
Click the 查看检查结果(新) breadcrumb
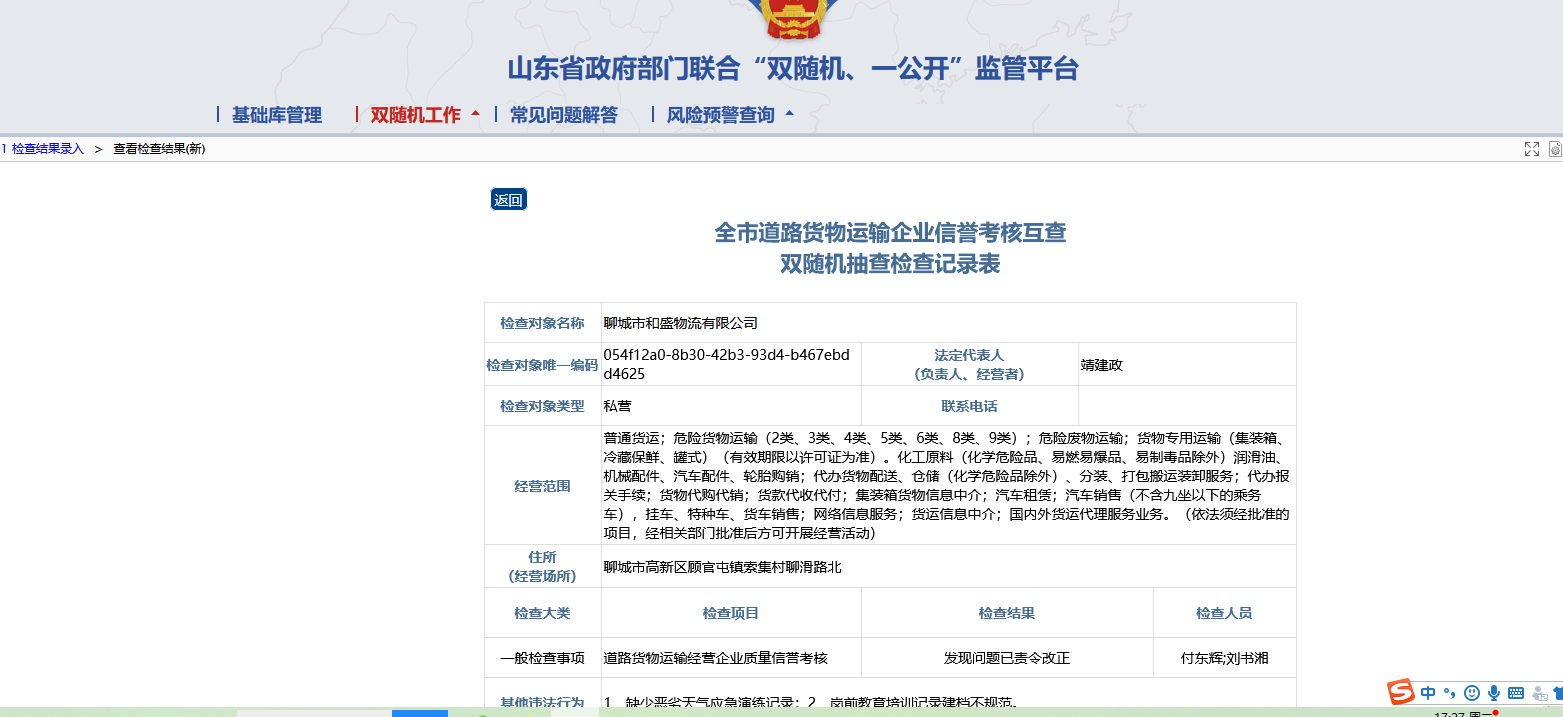[x=159, y=149]
